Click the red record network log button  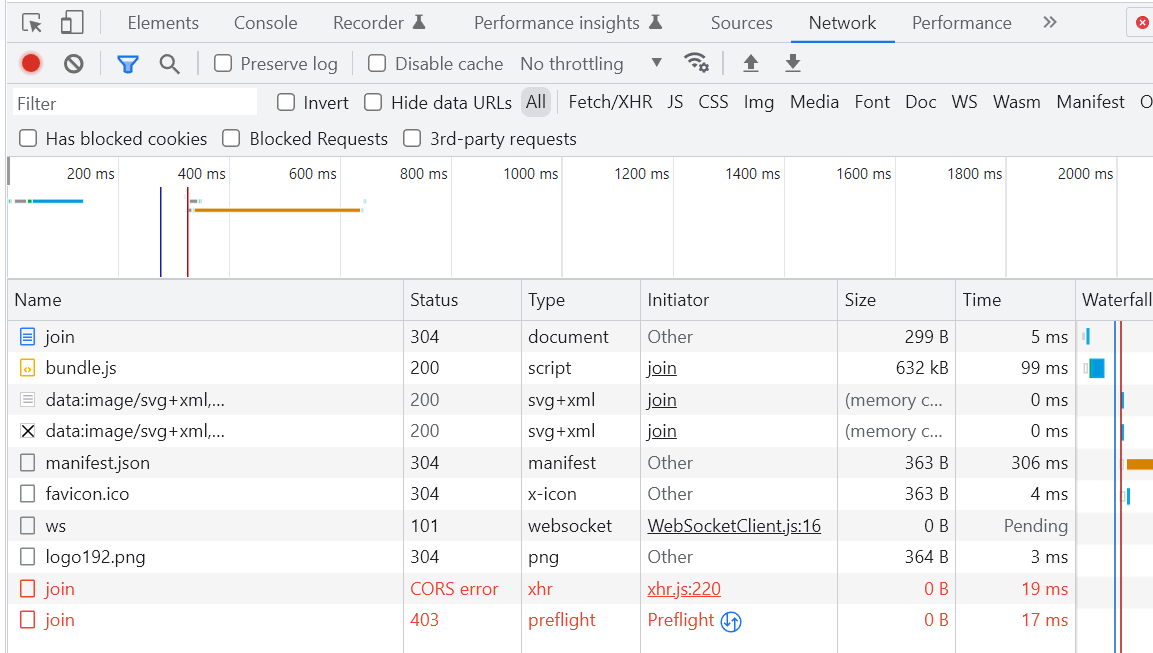click(31, 64)
